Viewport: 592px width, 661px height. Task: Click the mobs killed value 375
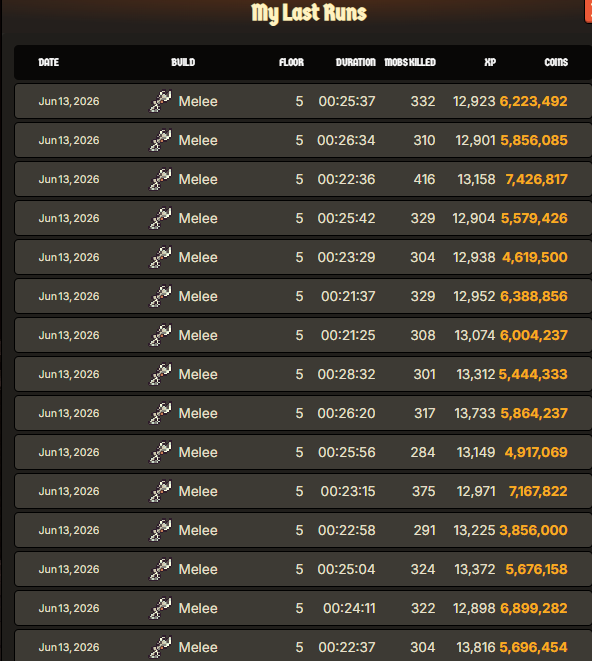(423, 491)
